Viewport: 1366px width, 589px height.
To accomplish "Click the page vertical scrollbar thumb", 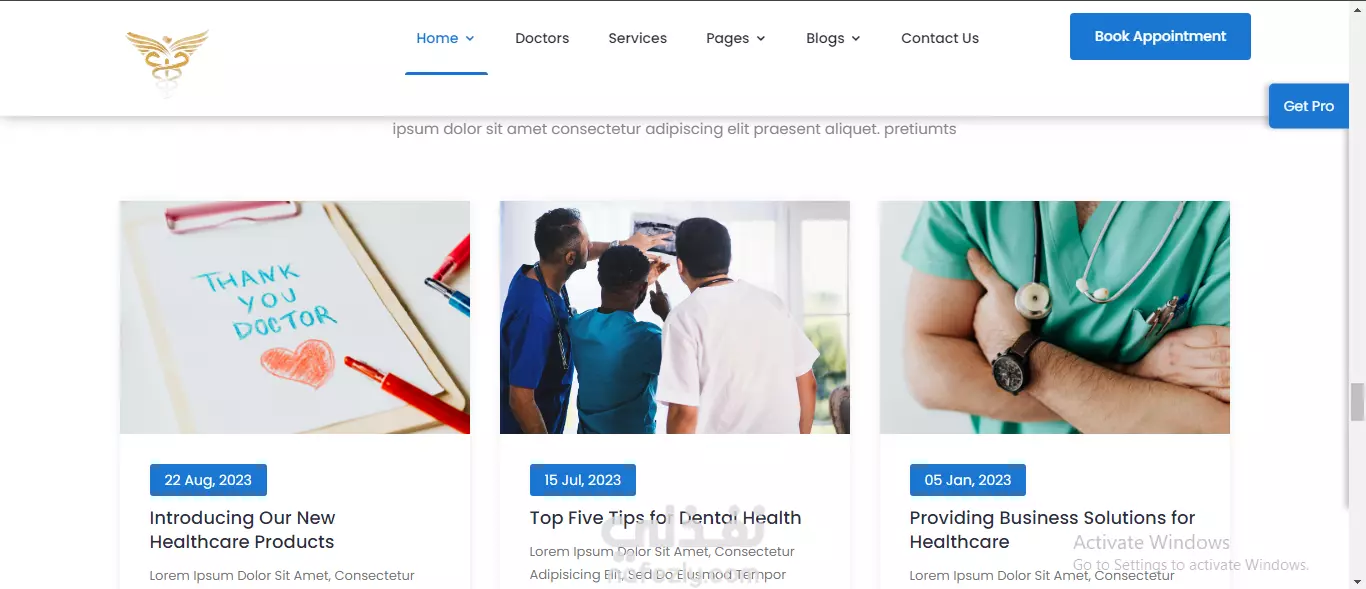I will coord(1357,402).
